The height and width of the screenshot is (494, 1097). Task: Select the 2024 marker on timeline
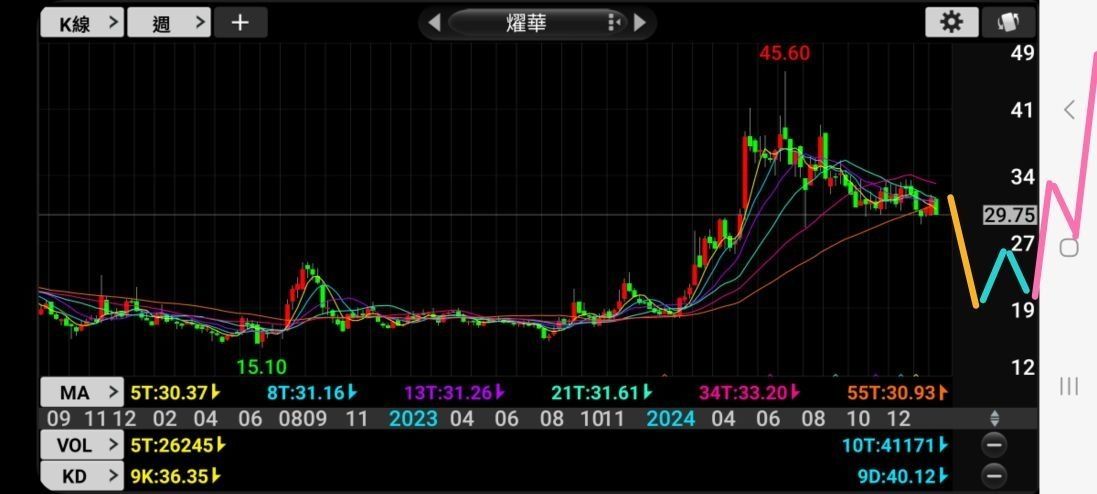point(670,419)
